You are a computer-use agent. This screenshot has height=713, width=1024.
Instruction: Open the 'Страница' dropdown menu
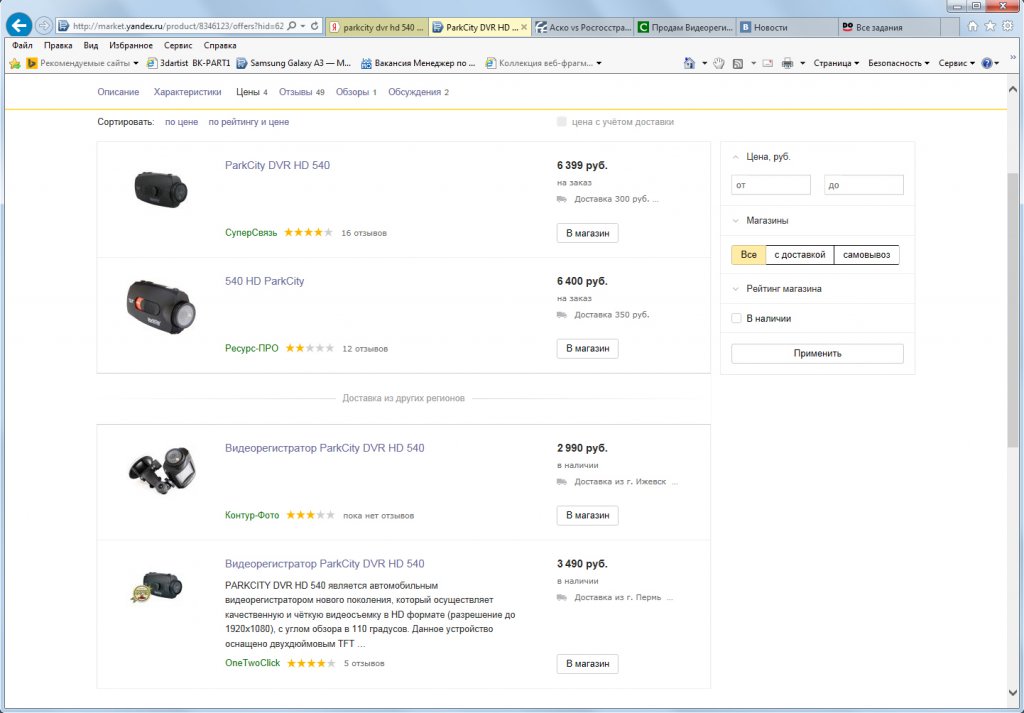click(836, 63)
